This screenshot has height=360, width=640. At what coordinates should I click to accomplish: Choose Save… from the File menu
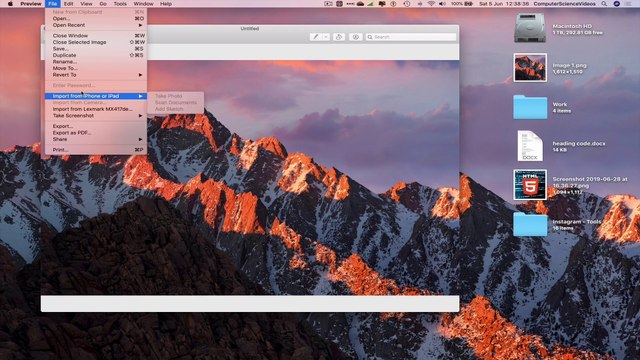(96, 49)
